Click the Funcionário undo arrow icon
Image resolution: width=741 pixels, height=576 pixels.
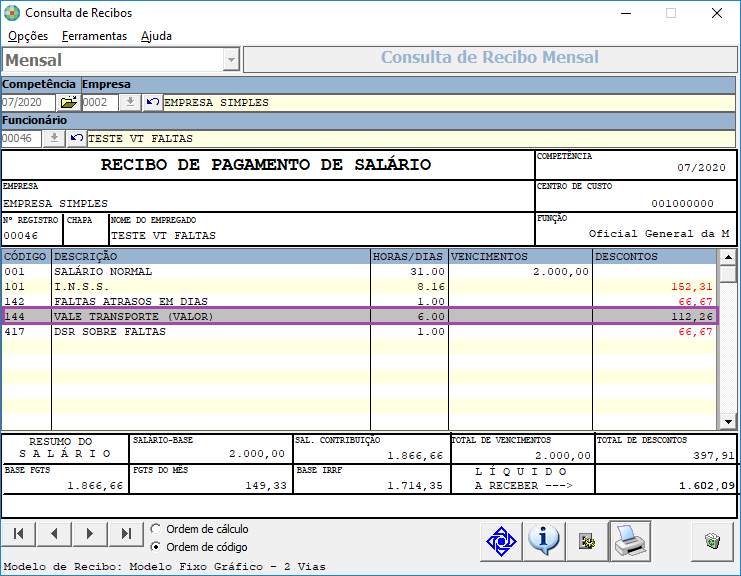point(77,138)
